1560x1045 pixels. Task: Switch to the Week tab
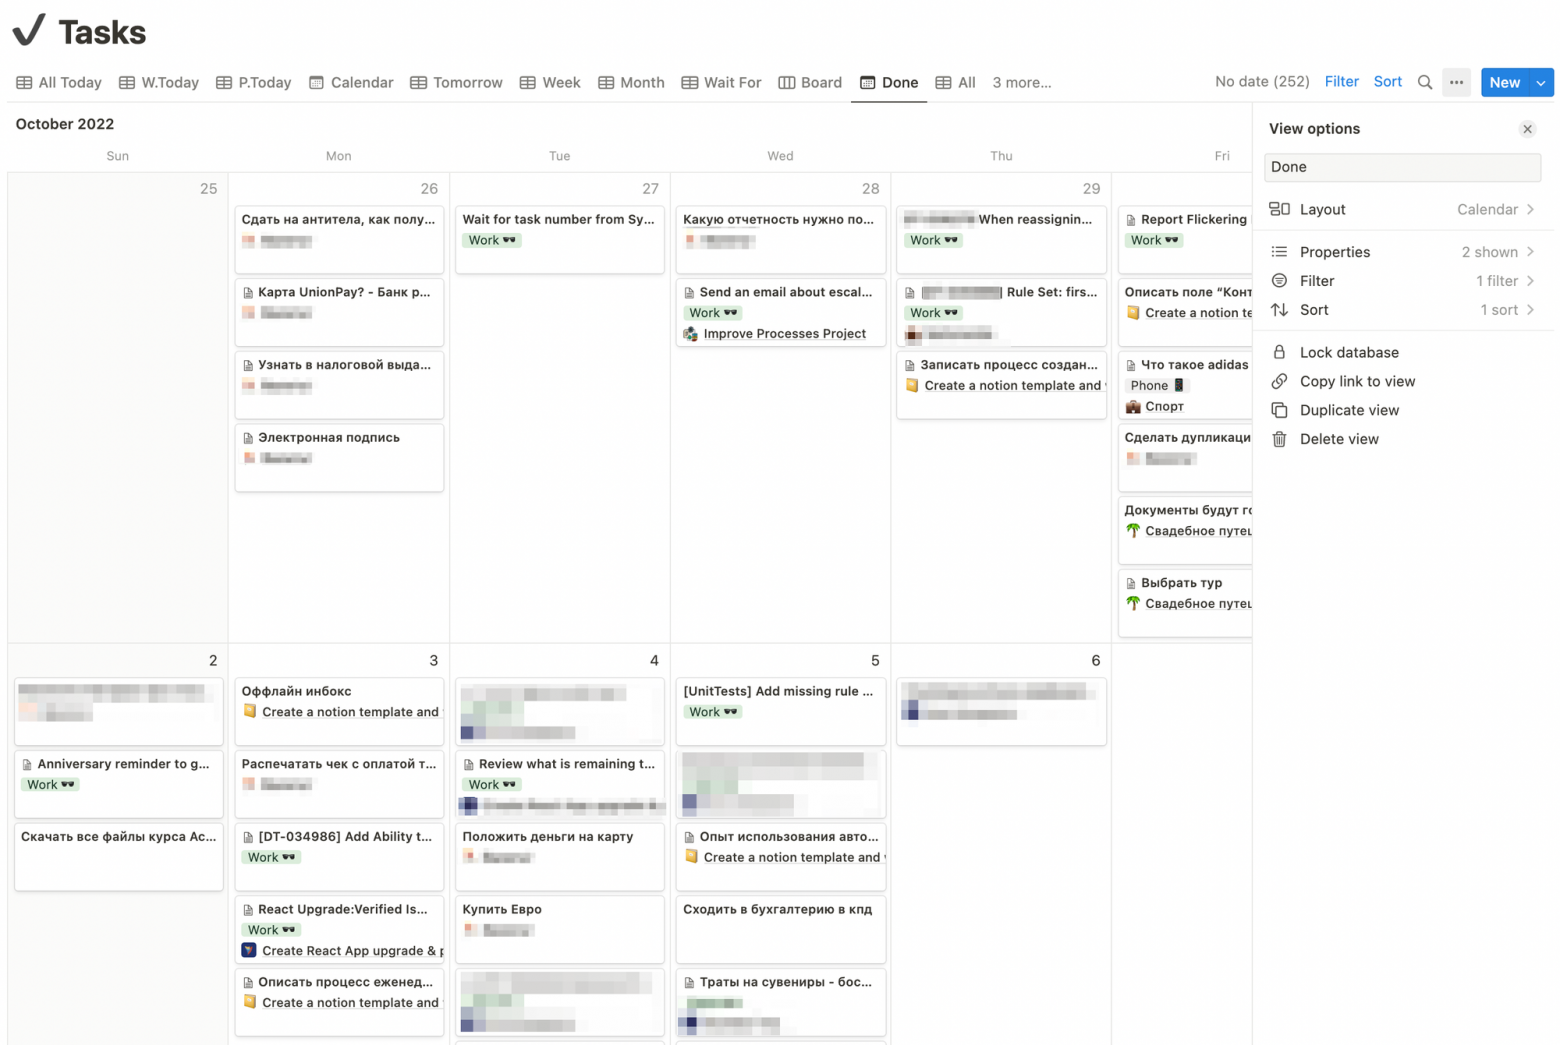pos(550,83)
